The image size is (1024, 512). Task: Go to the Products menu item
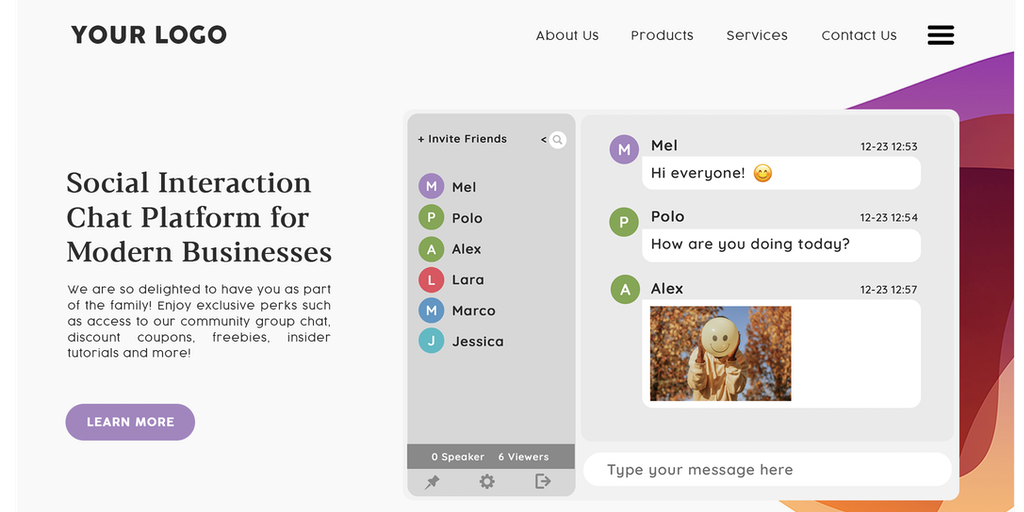pyautogui.click(x=662, y=35)
